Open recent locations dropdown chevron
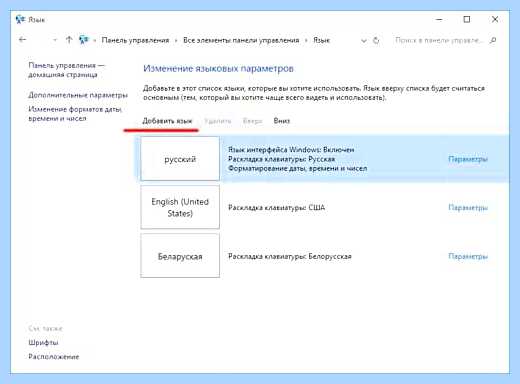520x384 pixels. tap(55, 40)
